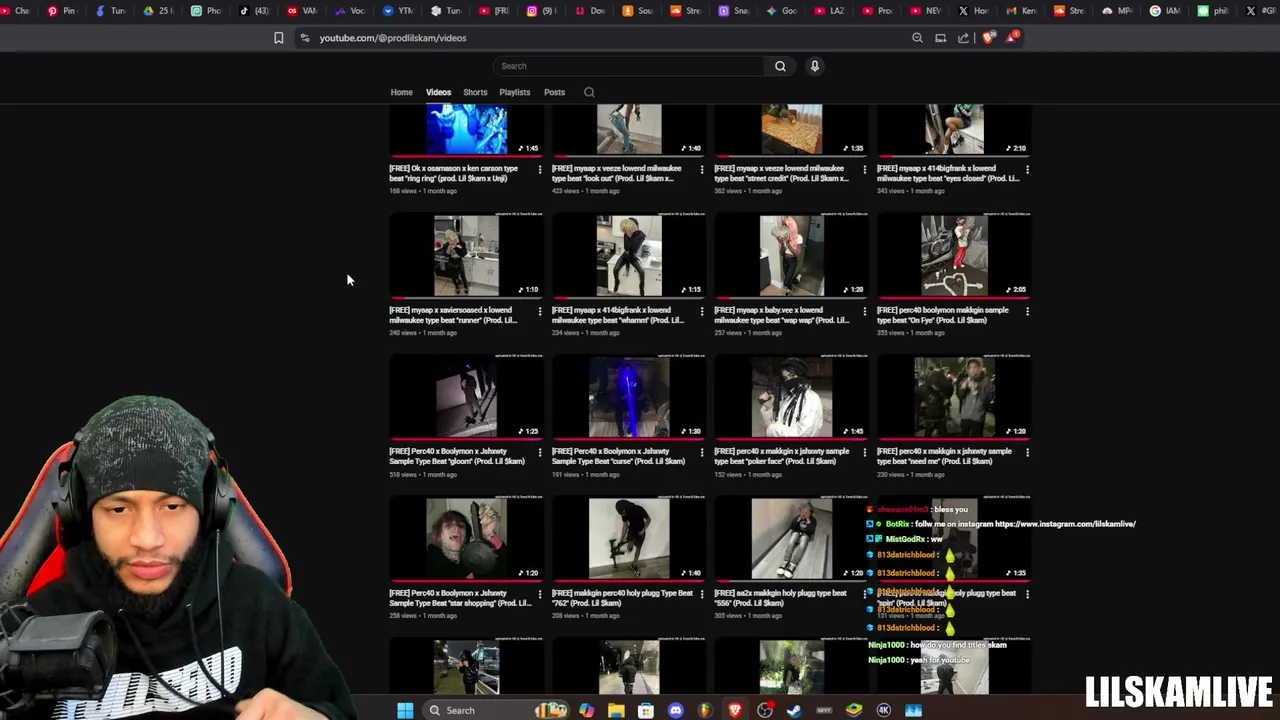Open "ring ring" type beat video title
Screen dimensions: 1280x720
pyautogui.click(x=454, y=173)
